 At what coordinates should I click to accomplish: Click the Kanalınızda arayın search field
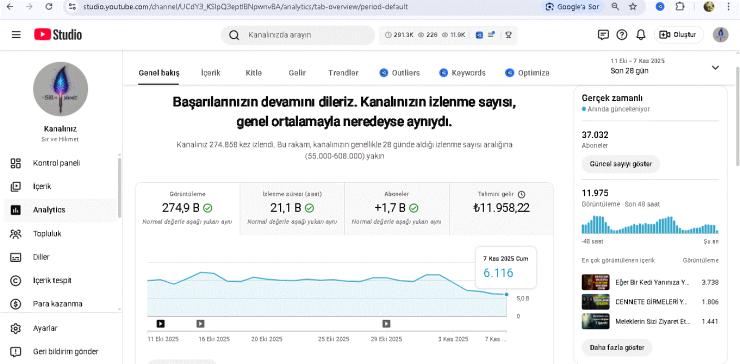[x=297, y=35]
